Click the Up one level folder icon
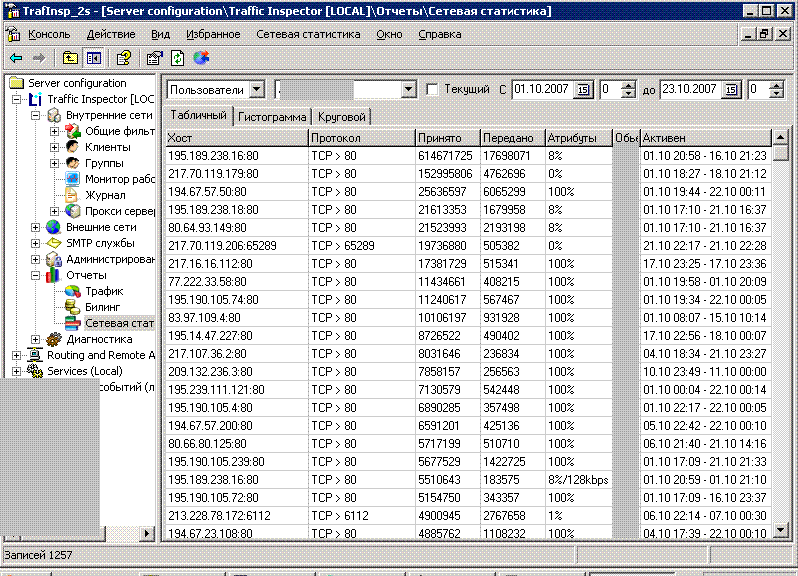 (x=70, y=58)
